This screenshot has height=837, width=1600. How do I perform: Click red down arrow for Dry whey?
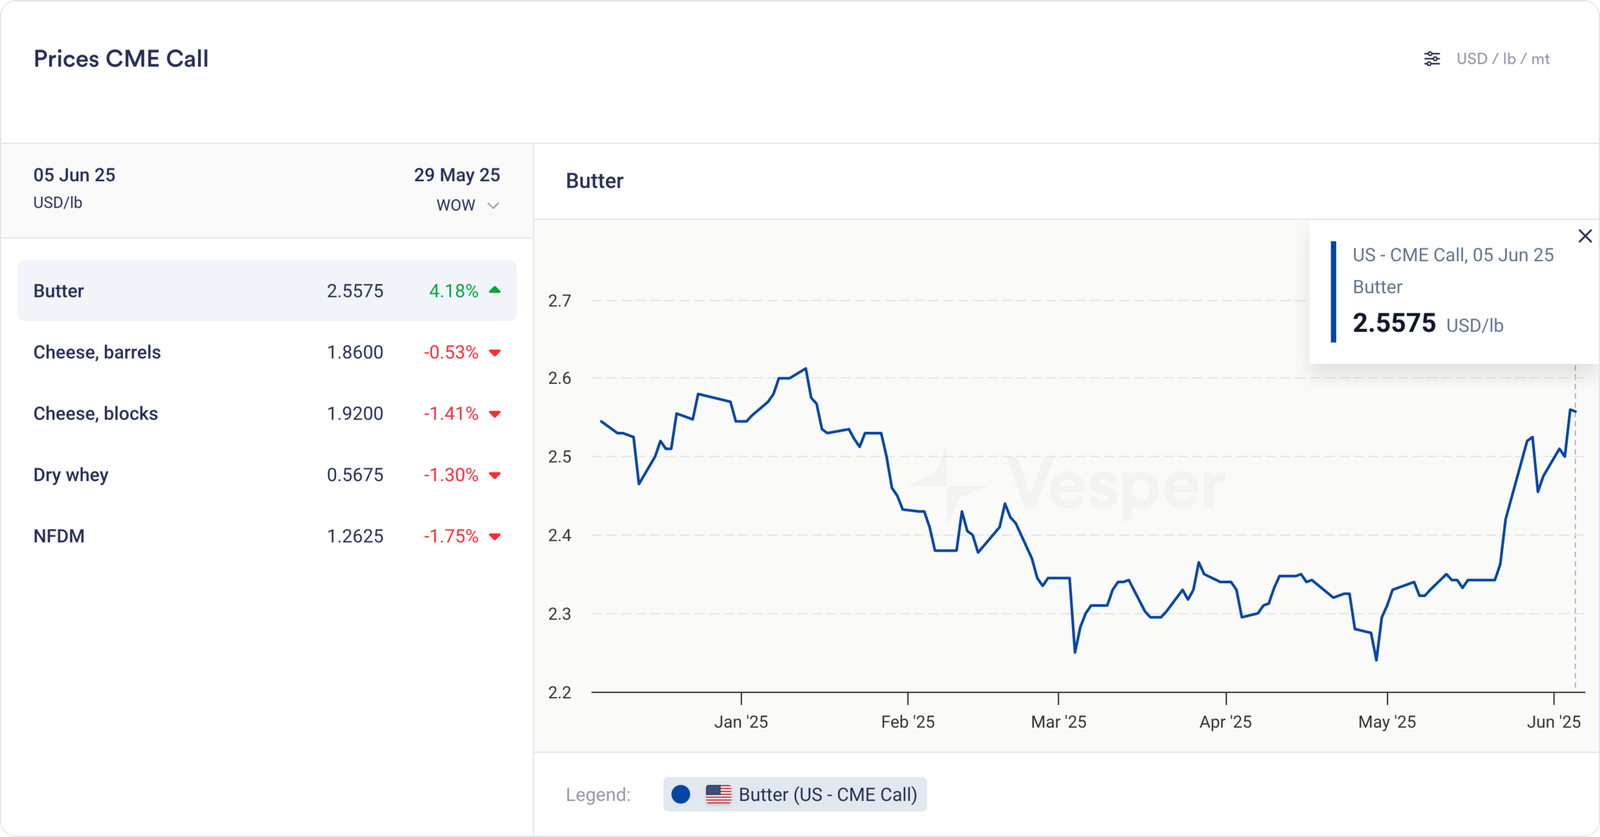[x=494, y=476]
